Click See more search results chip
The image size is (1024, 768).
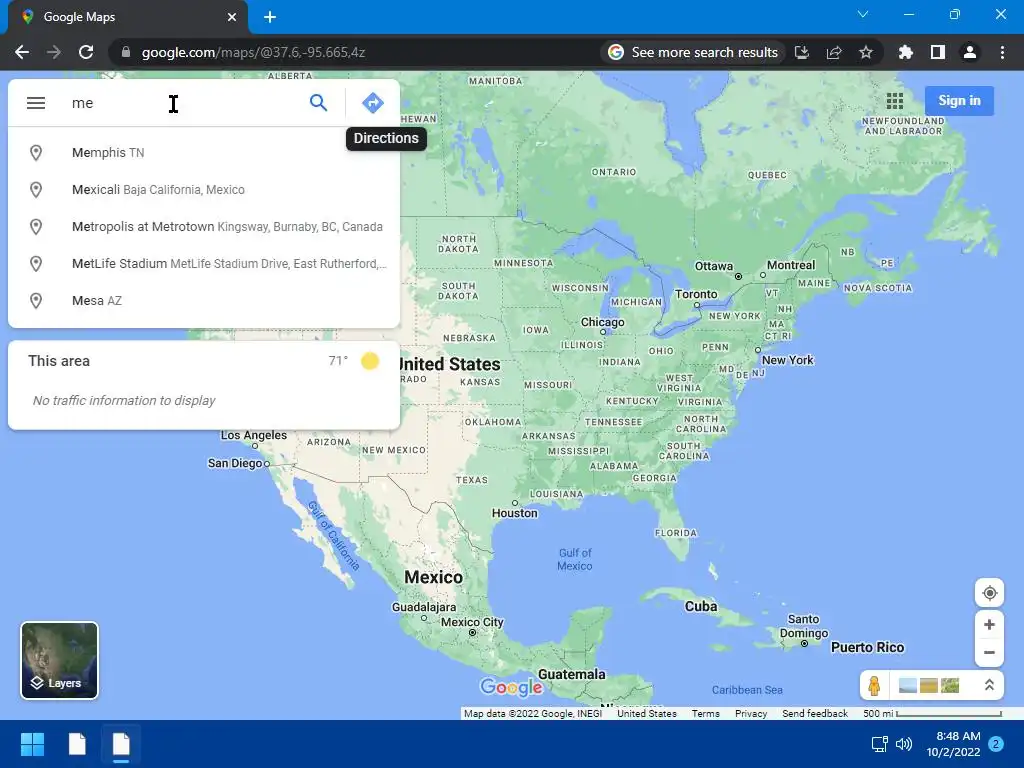(693, 52)
